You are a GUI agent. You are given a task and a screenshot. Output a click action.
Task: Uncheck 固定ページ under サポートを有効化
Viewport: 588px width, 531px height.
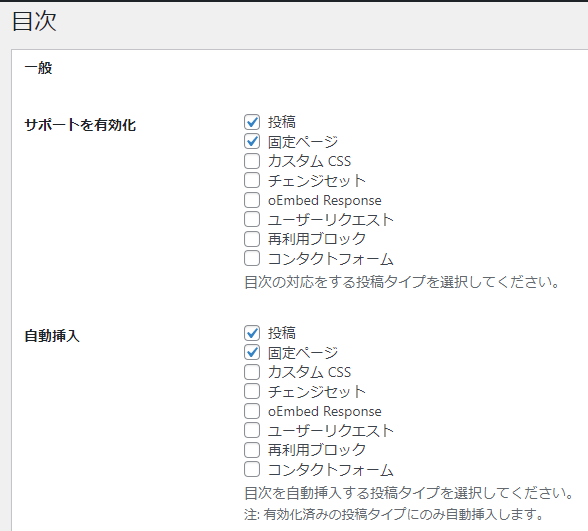[252, 141]
